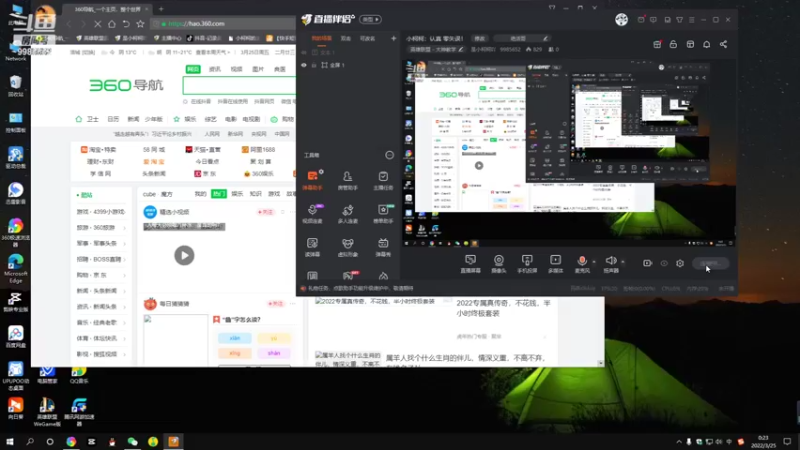Open the 榜单助手 ranking helper tool
This screenshot has height=450, width=800.
pos(383,213)
